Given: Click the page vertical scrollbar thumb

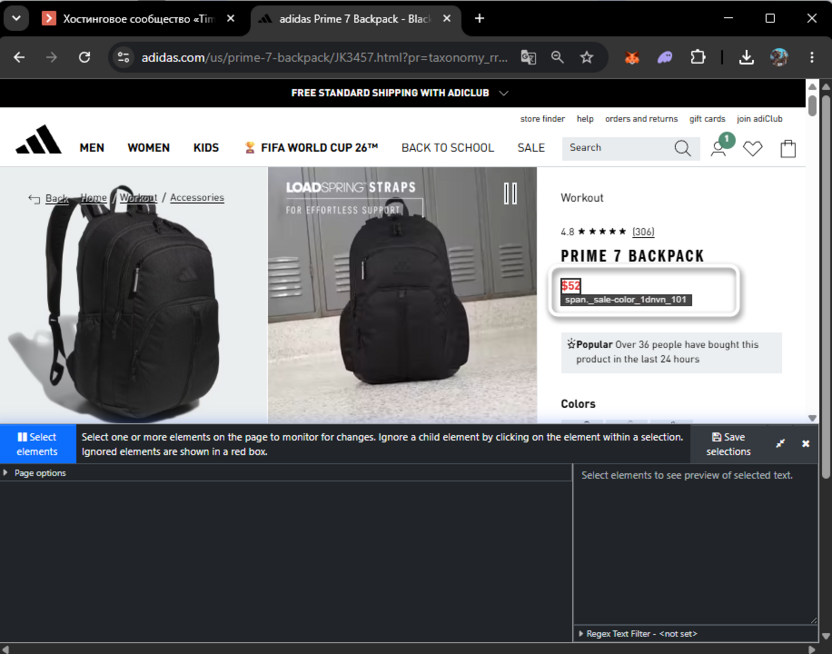Looking at the screenshot, I should [x=812, y=104].
